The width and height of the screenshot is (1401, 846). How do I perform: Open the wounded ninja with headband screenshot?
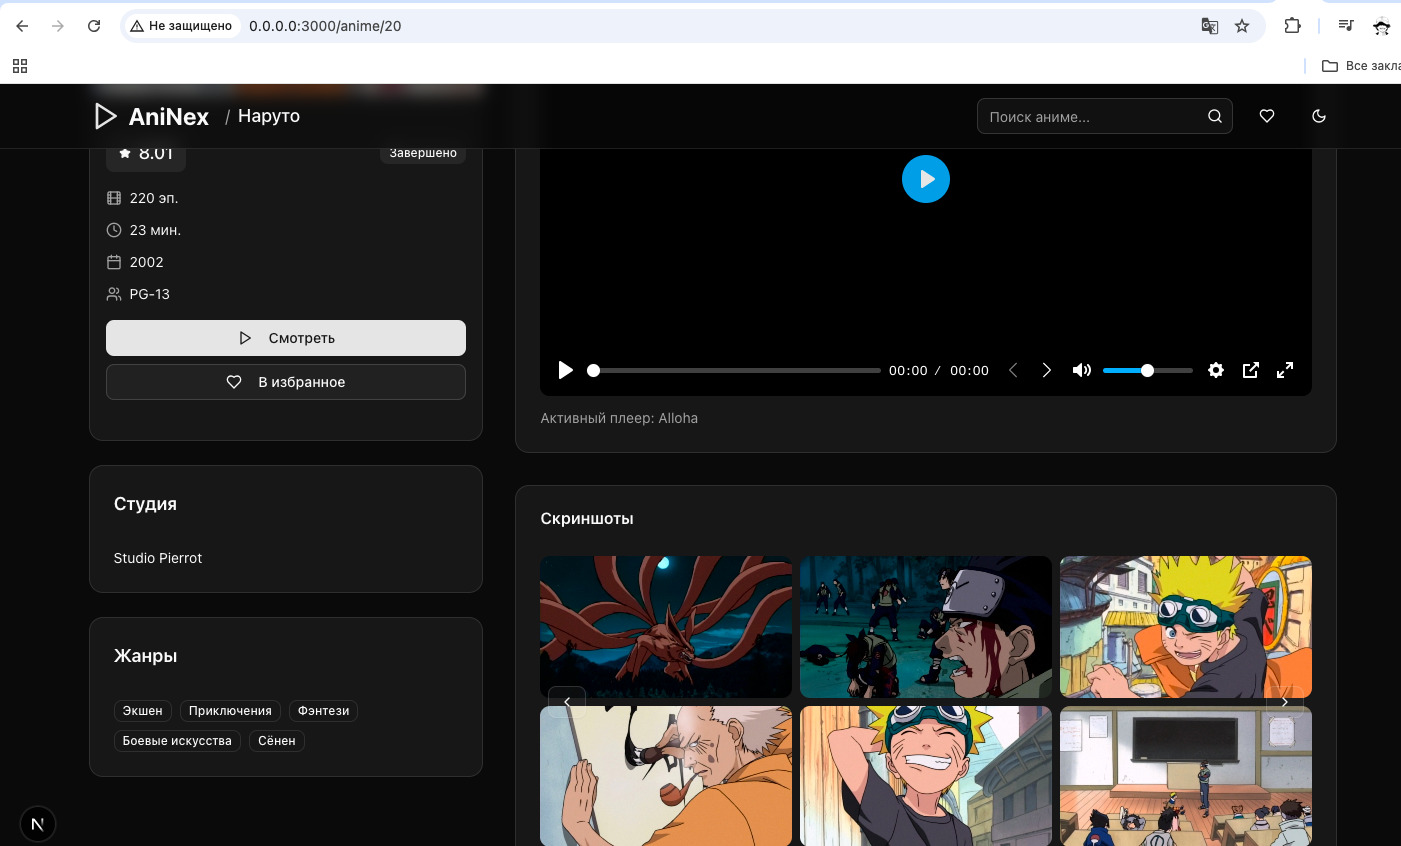pyautogui.click(x=926, y=627)
